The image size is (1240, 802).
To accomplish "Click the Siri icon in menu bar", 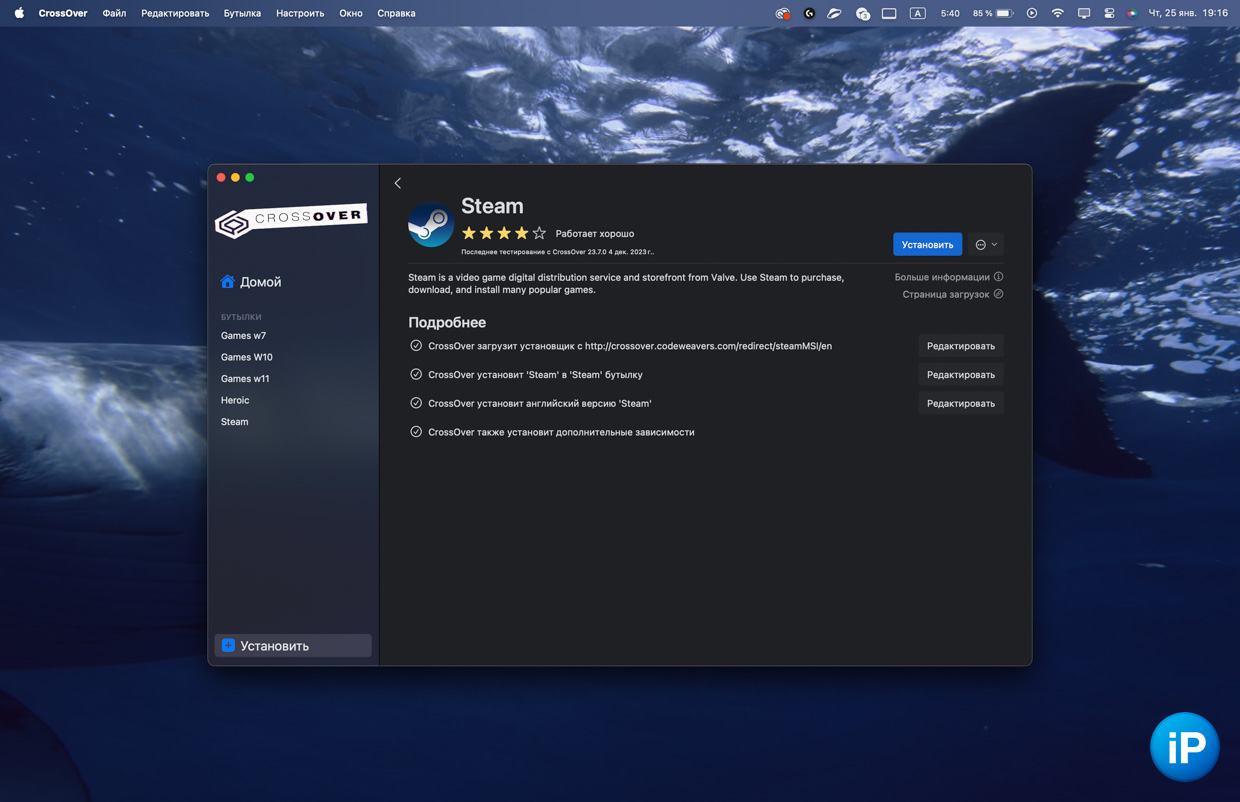I will [1132, 13].
